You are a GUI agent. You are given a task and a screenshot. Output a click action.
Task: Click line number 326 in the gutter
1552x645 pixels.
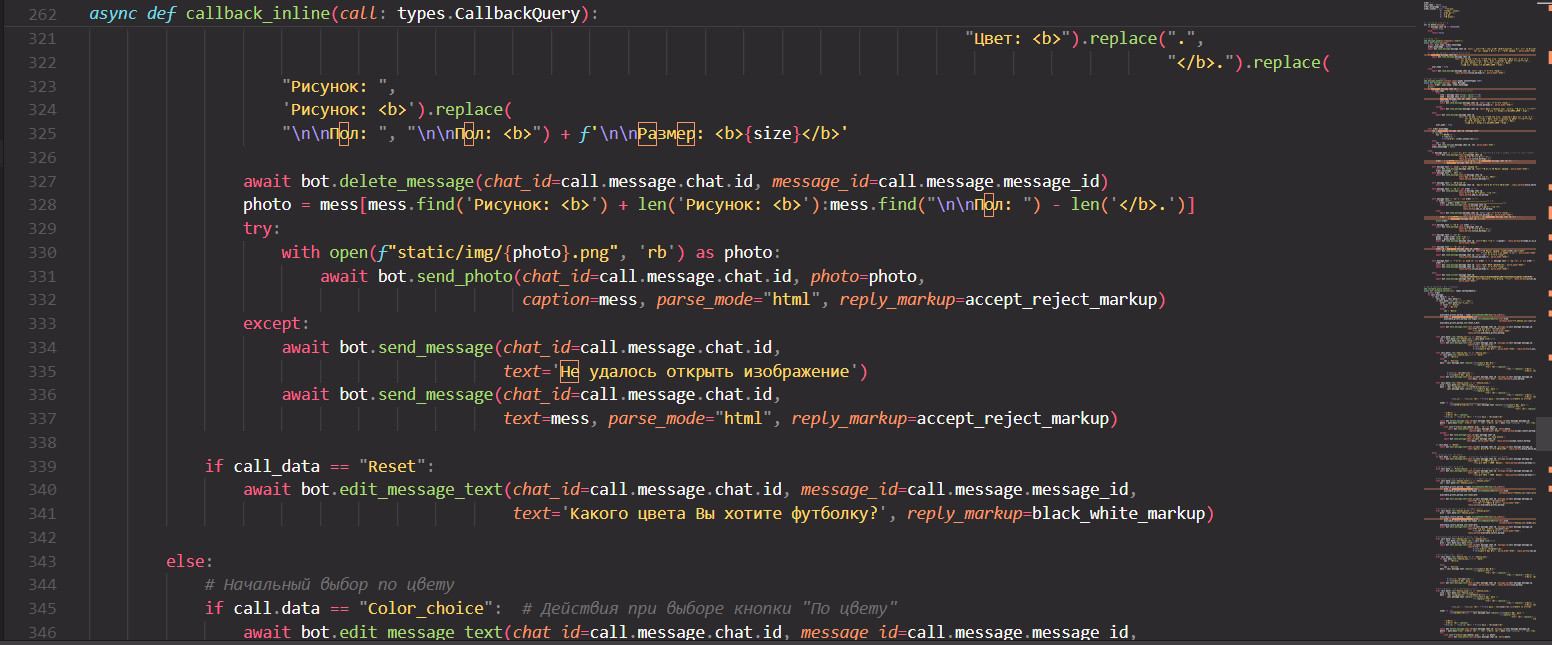(44, 158)
